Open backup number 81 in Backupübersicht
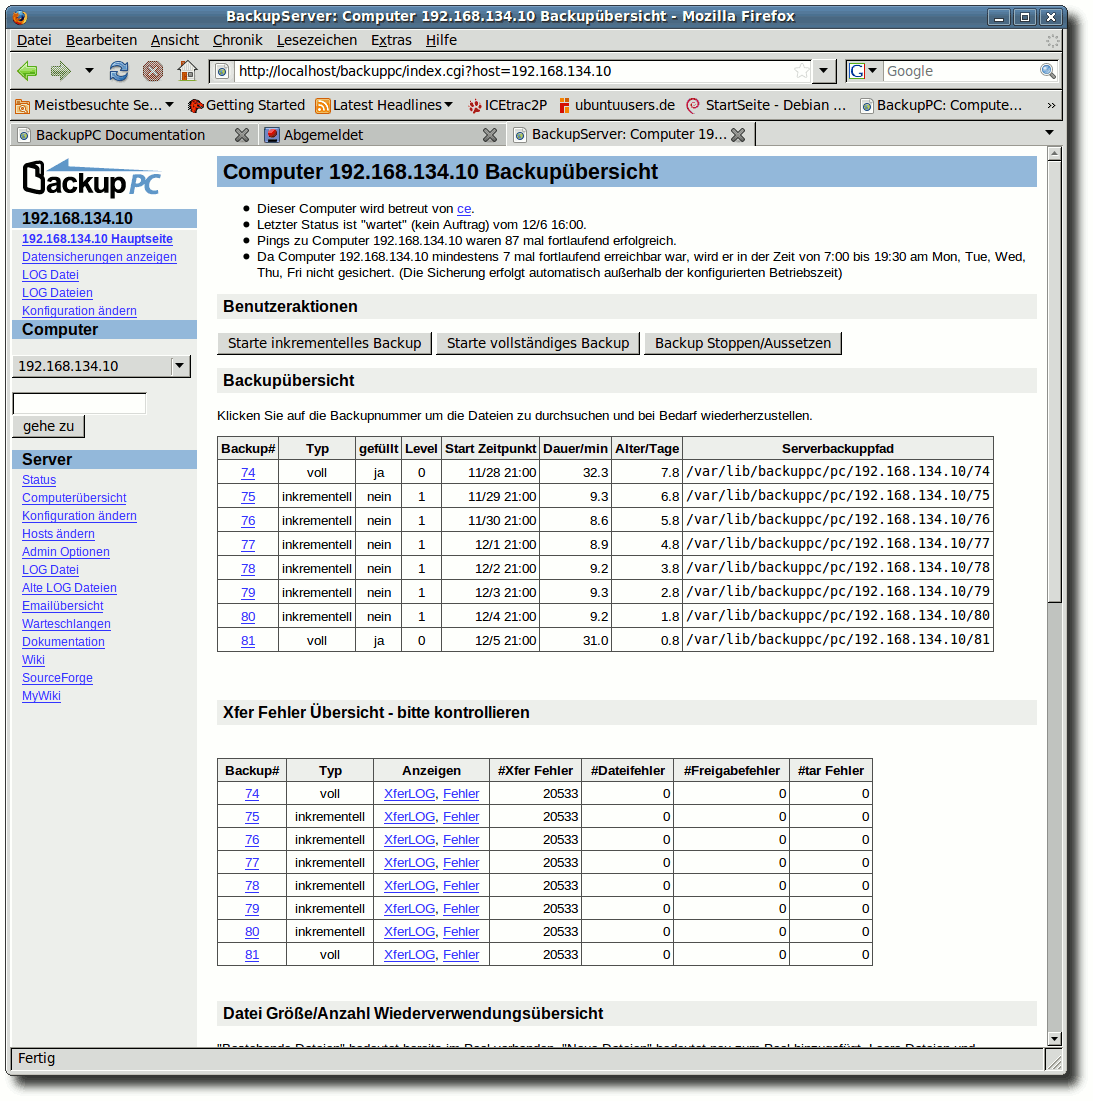 pyautogui.click(x=248, y=641)
